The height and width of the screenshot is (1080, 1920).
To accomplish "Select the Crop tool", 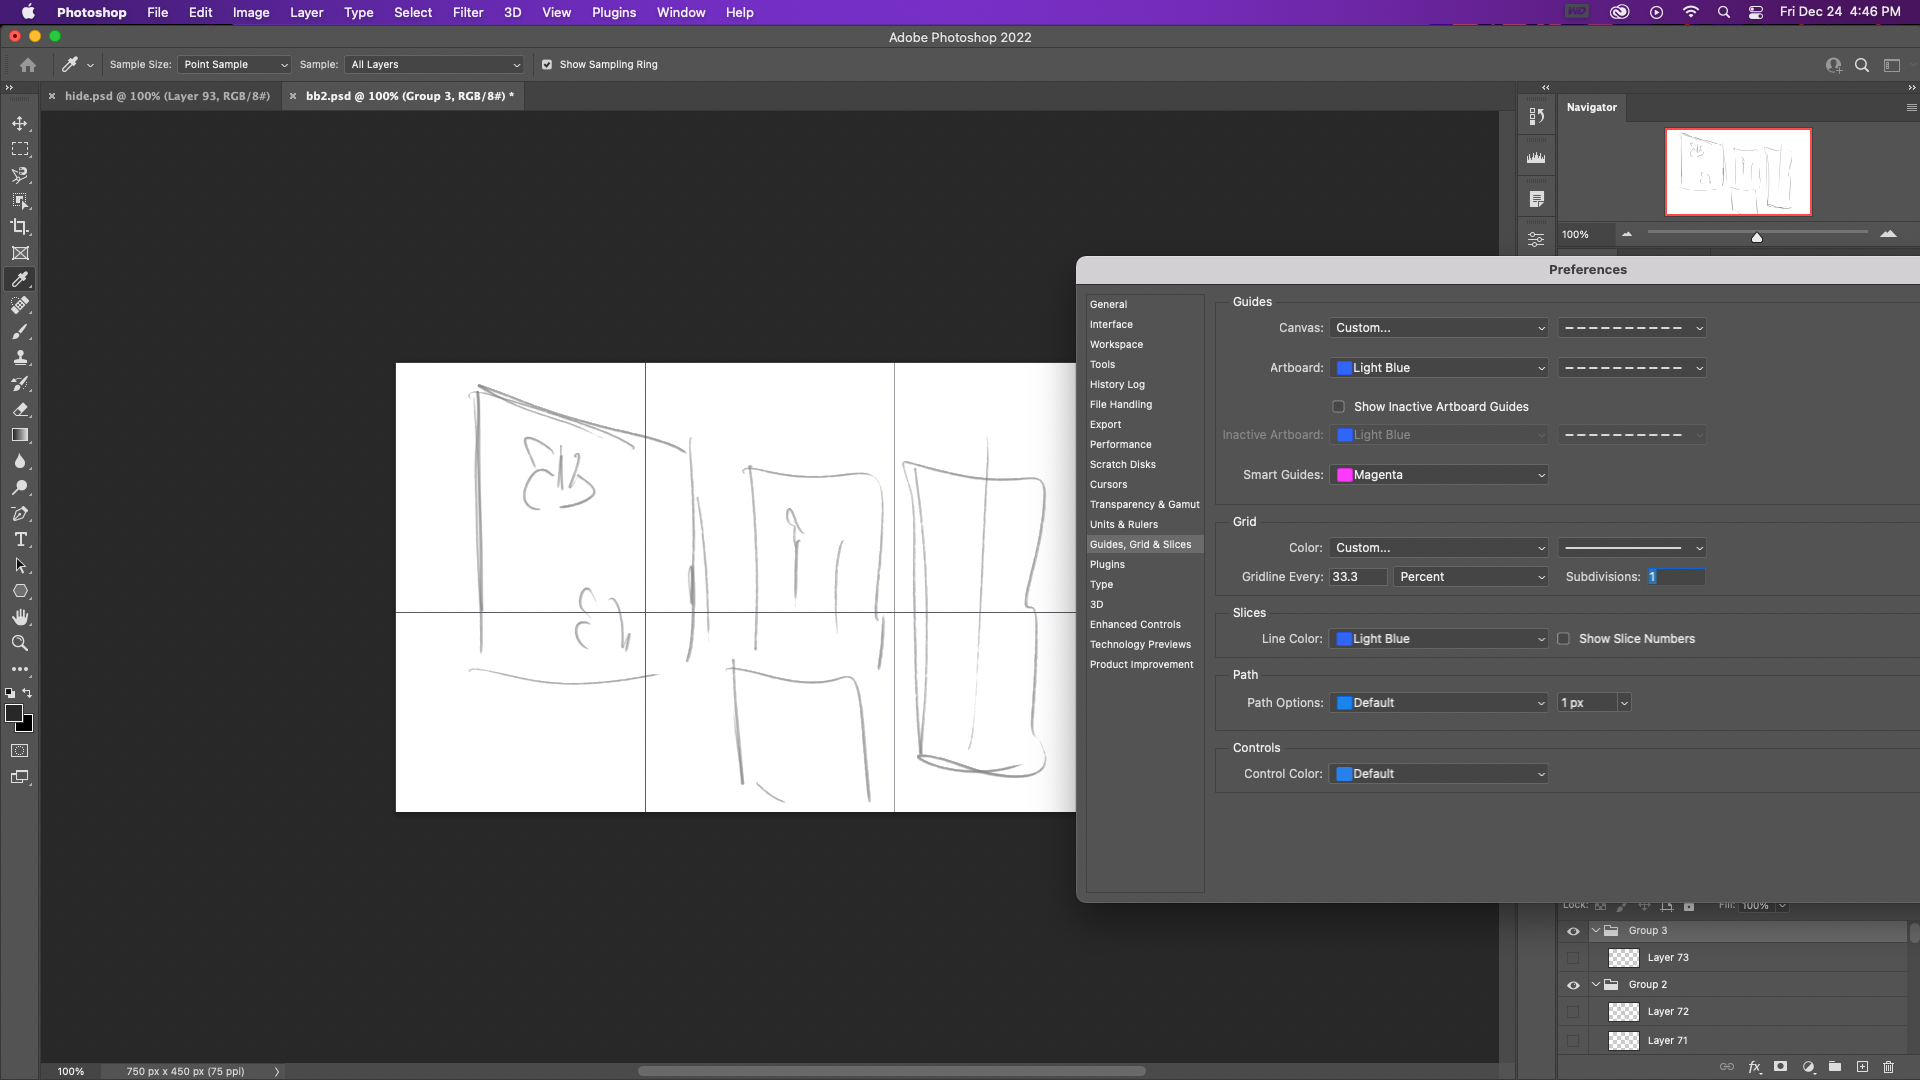I will coord(20,226).
